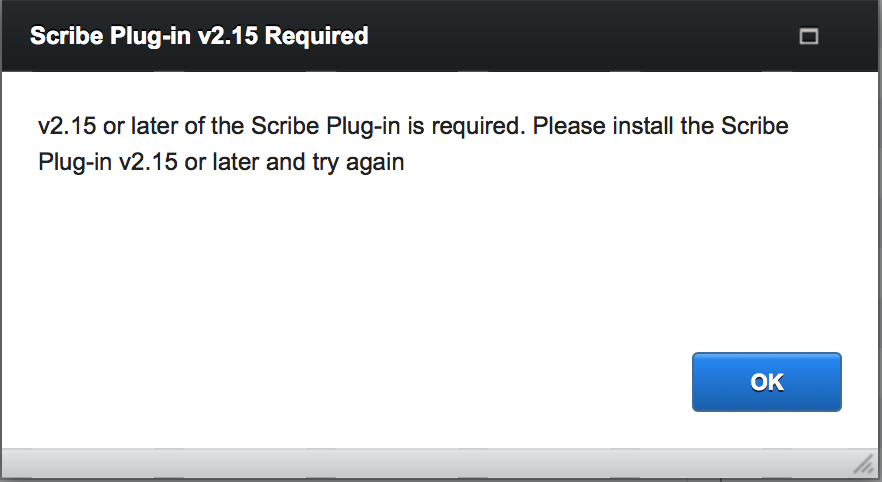Click the word 'Required' in the title
This screenshot has width=882, height=482.
pos(317,36)
